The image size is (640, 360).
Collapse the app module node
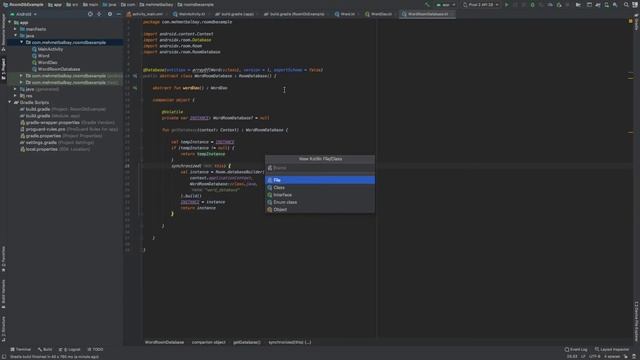tap(10, 22)
